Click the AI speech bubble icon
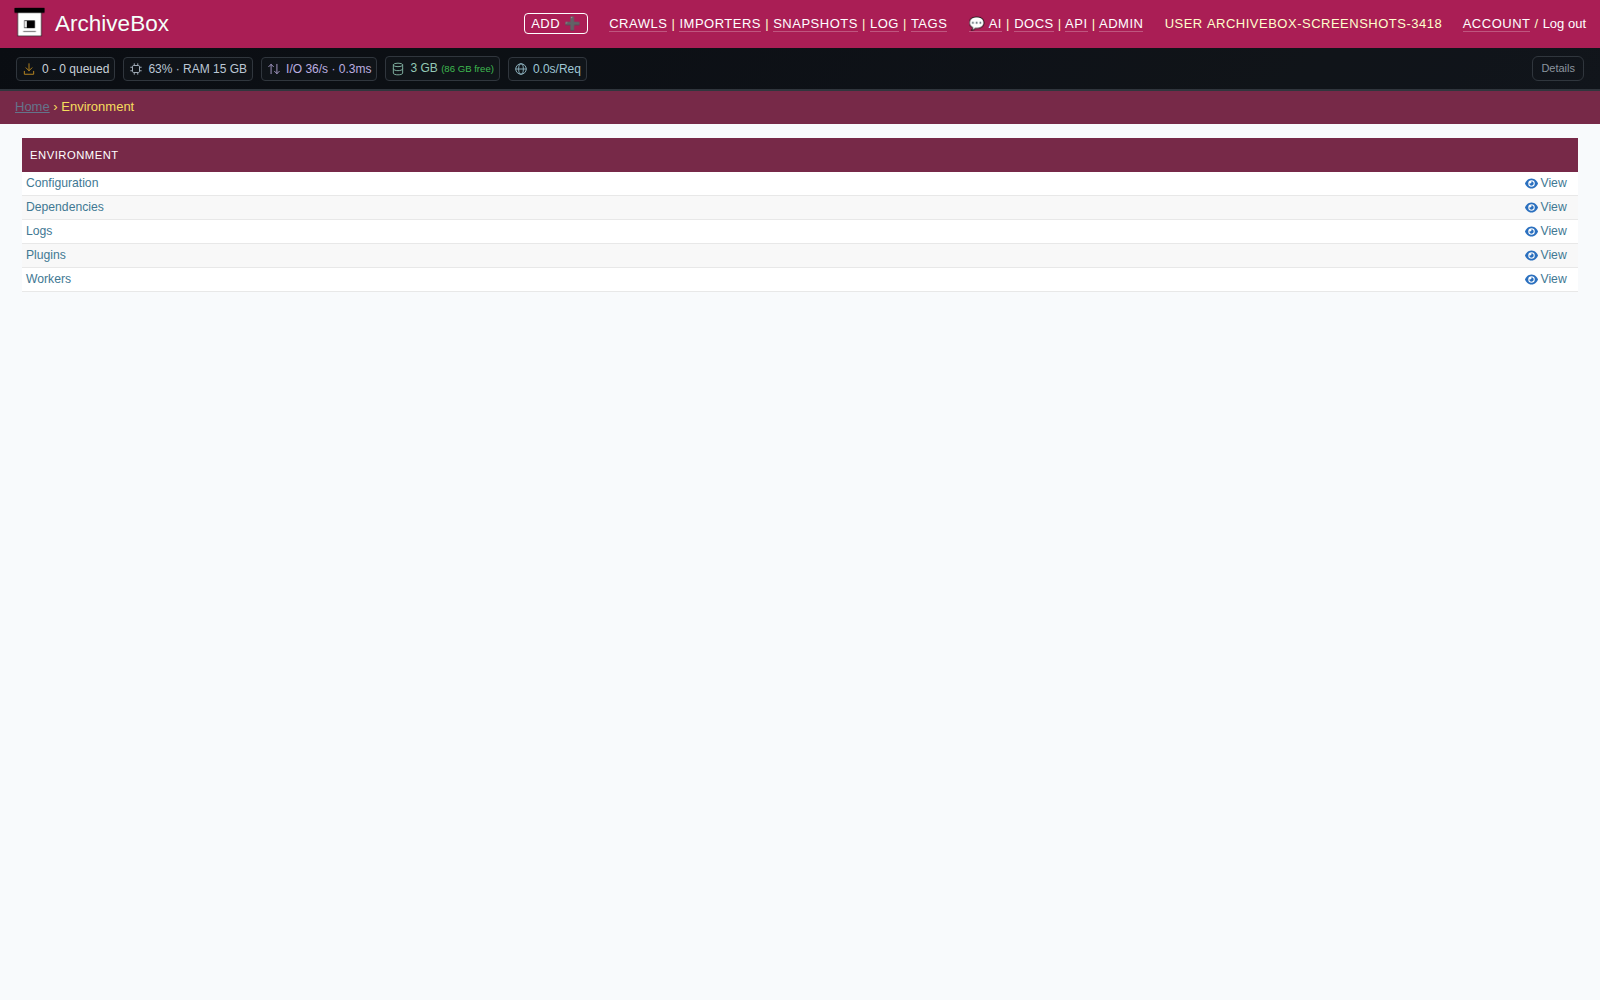Image resolution: width=1600 pixels, height=1000 pixels. 976,24
